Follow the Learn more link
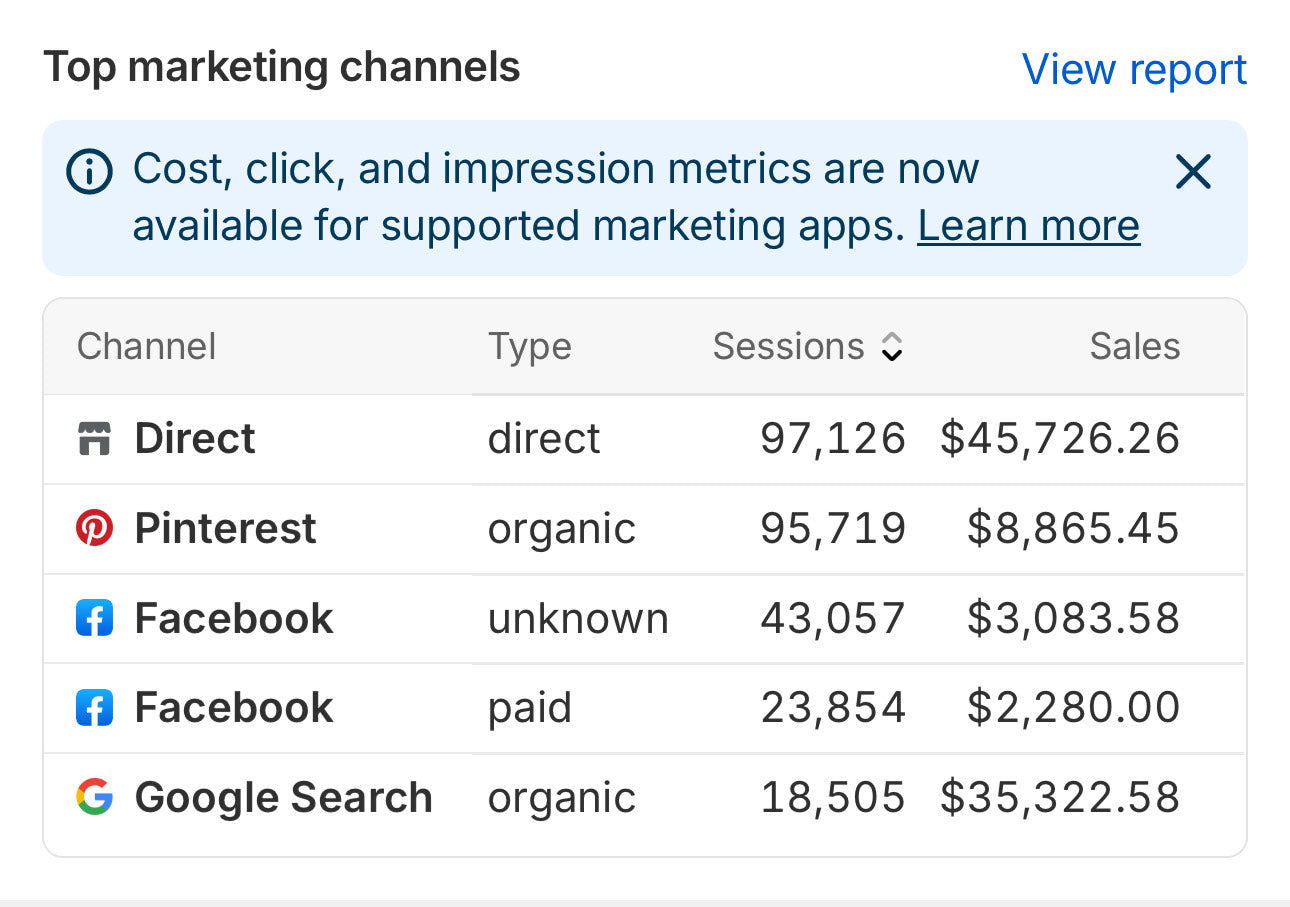Image resolution: width=1290 pixels, height=907 pixels. [1028, 226]
